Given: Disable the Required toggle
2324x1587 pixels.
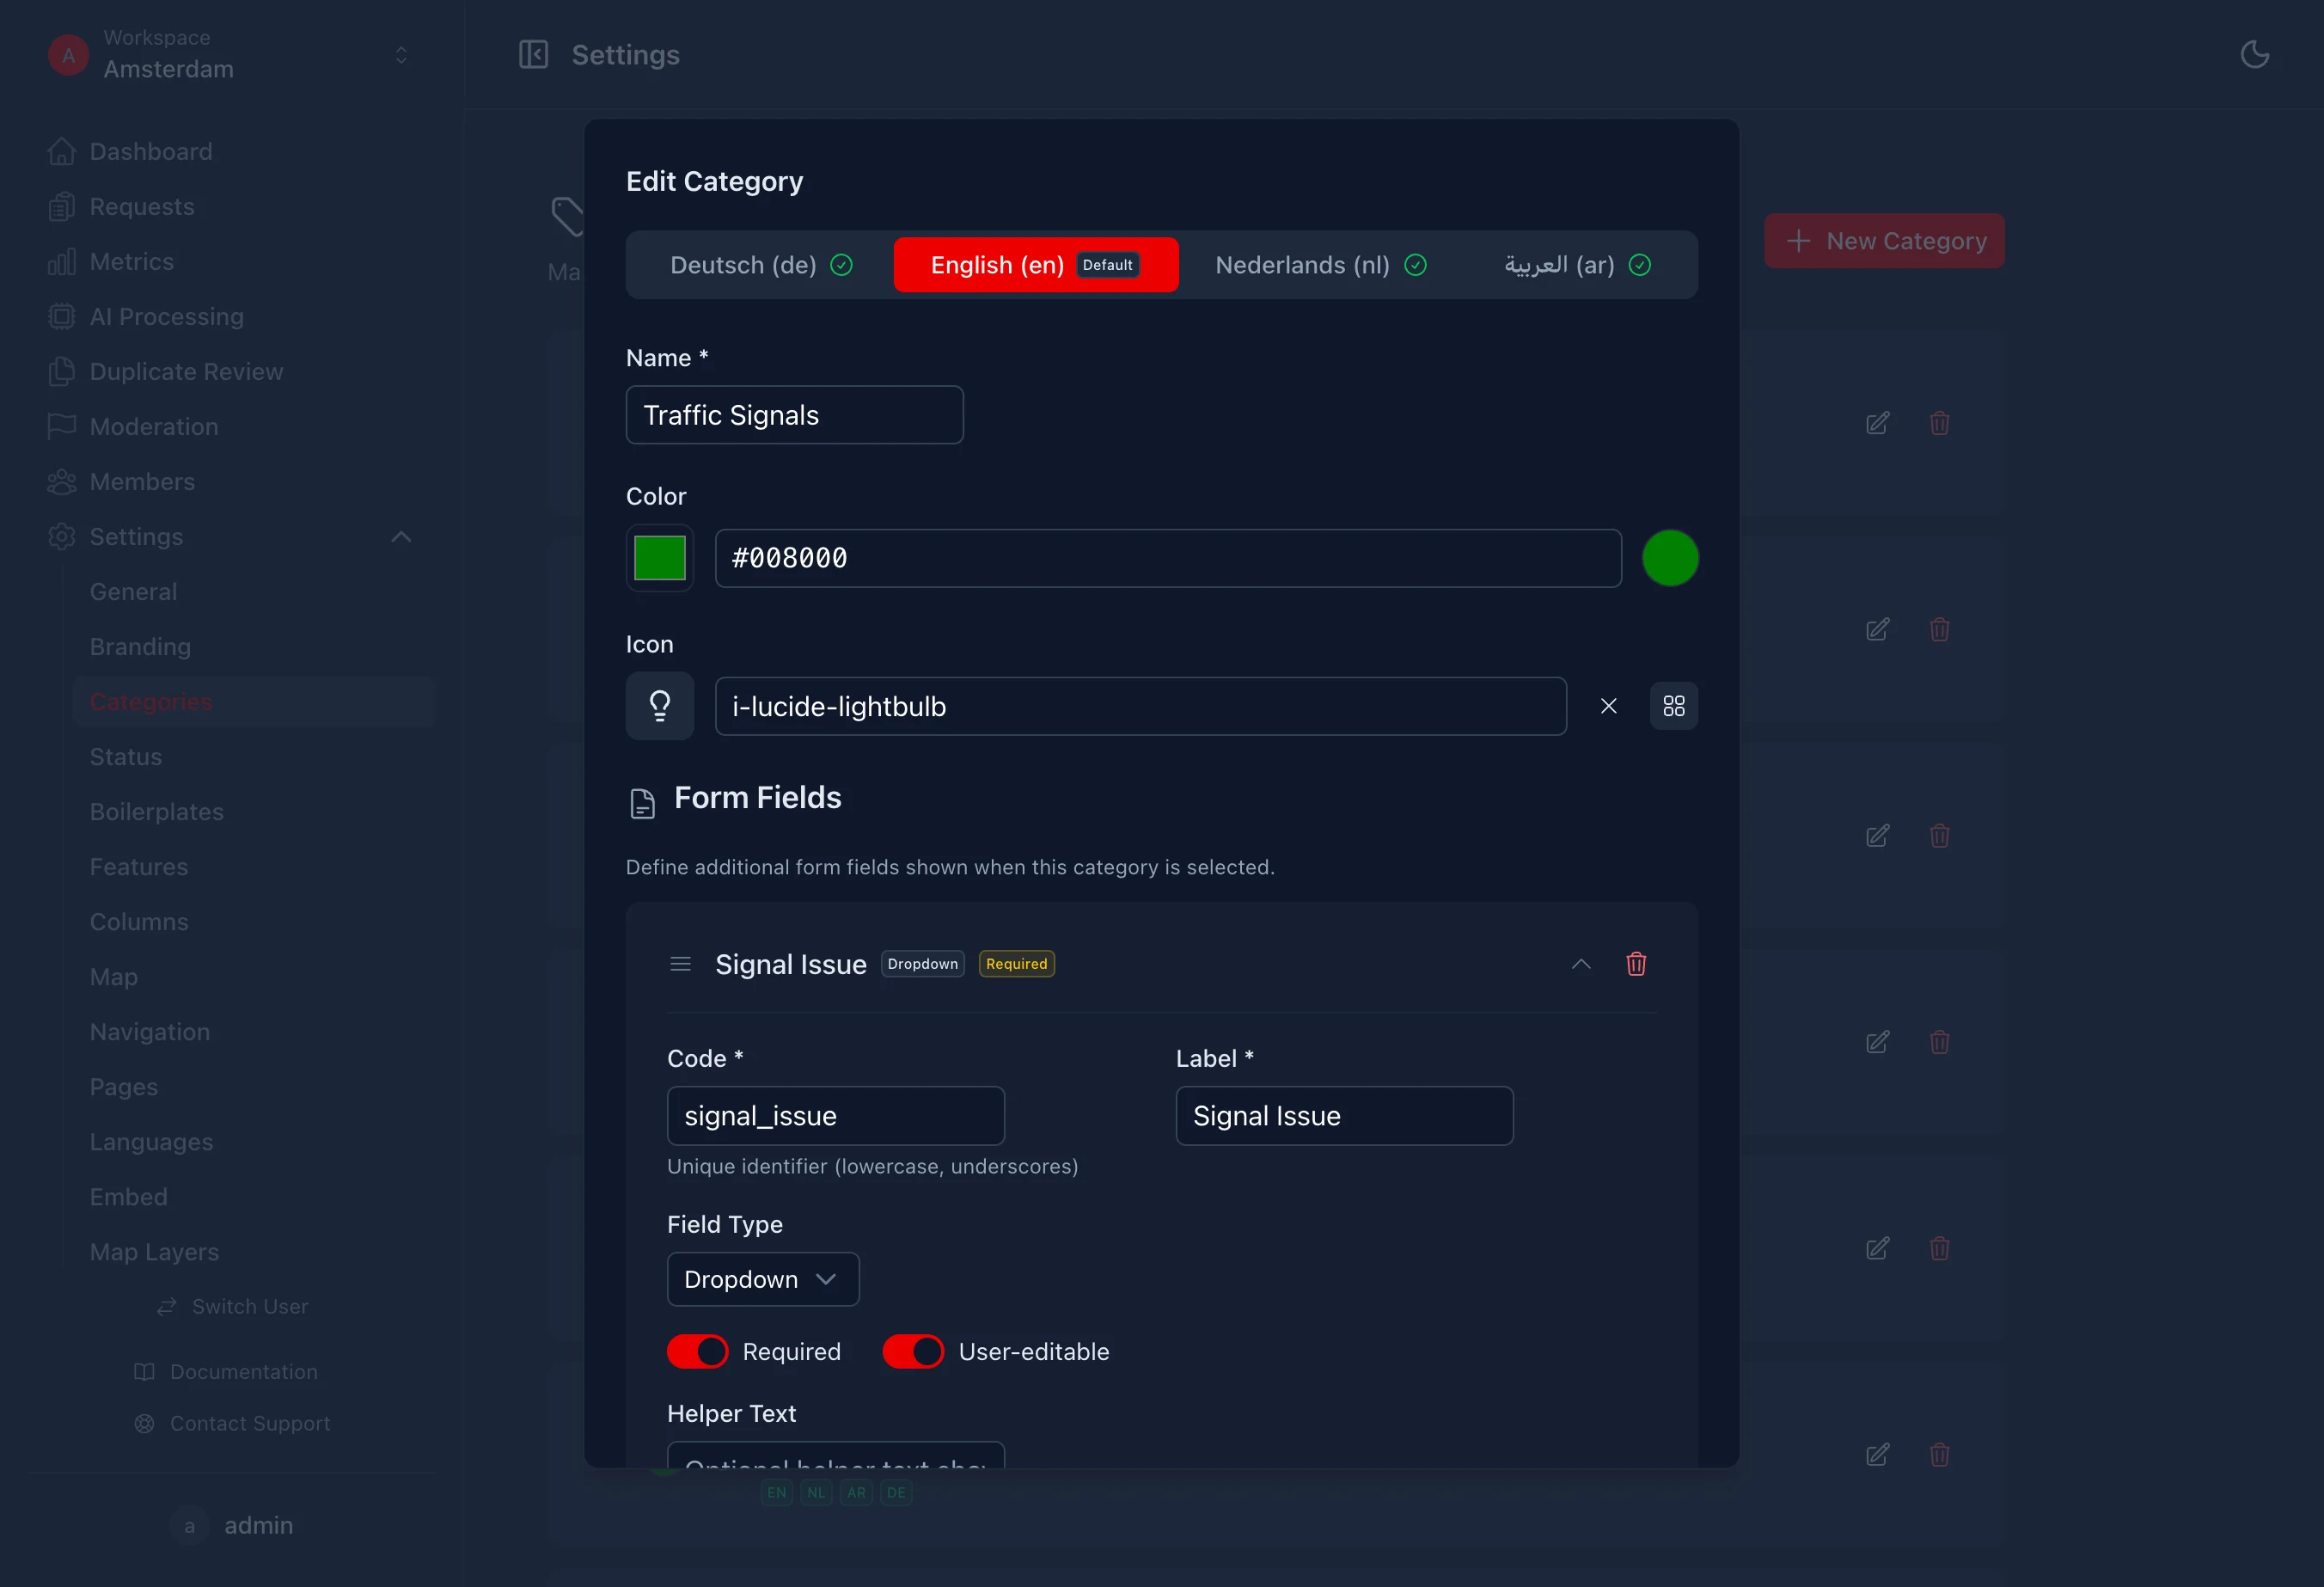Looking at the screenshot, I should point(697,1351).
